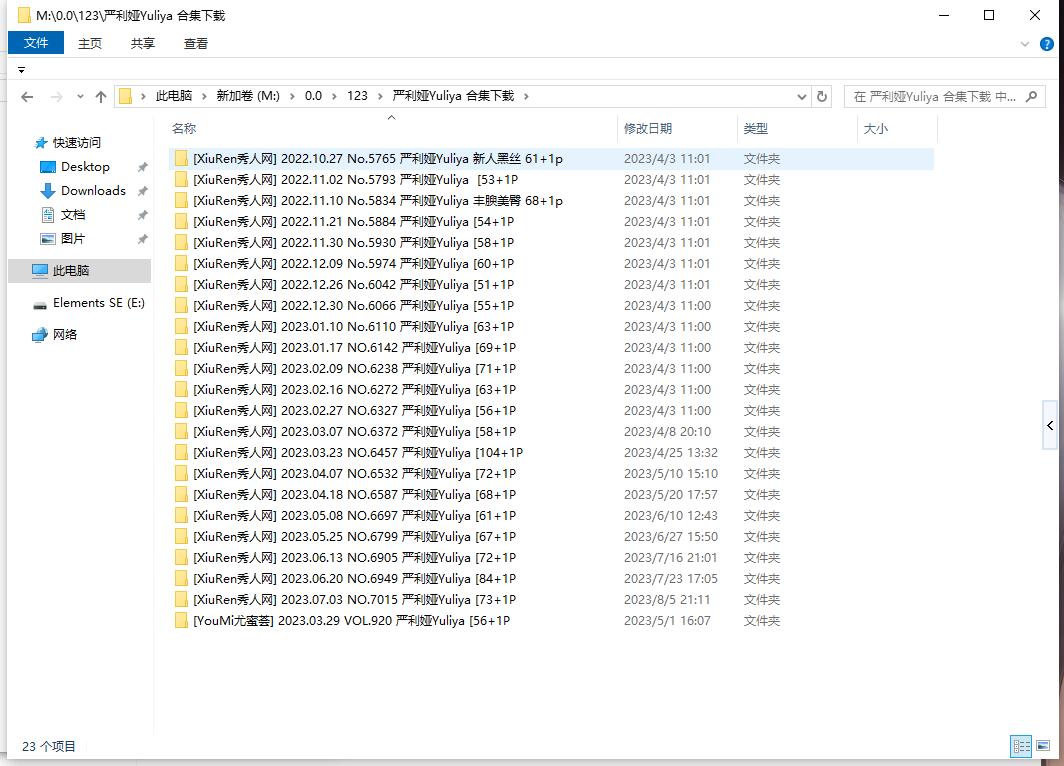Expand the chevron after 此电脑 breadcrumb
1064x766 pixels.
(204, 96)
